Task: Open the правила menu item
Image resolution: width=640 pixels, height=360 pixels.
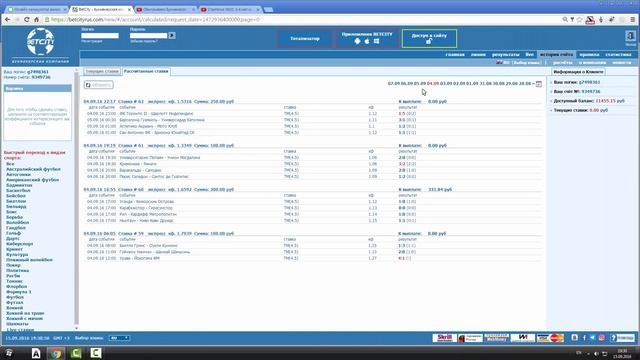Action: (x=589, y=54)
